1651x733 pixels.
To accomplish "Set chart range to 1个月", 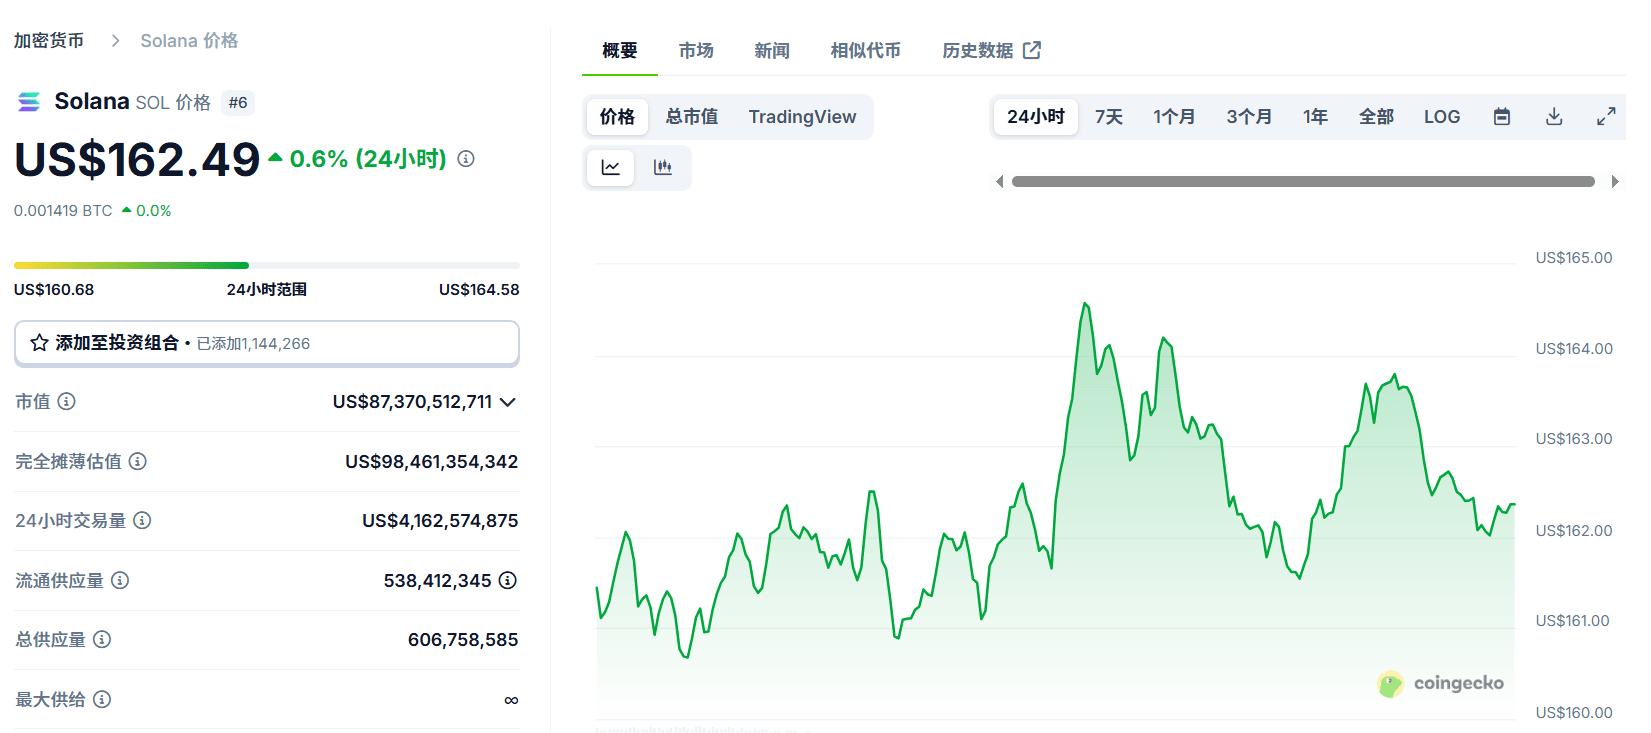I will pyautogui.click(x=1174, y=117).
